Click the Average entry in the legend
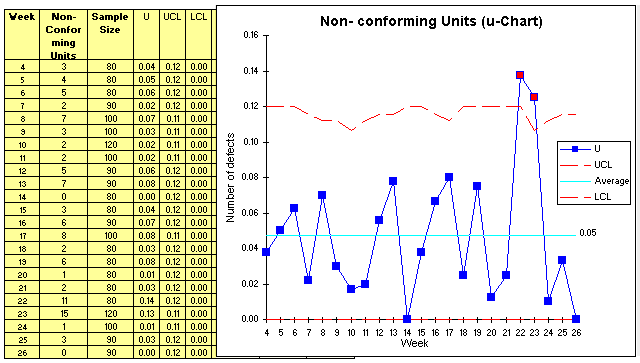Screen dimensions: 640x363 [594, 181]
